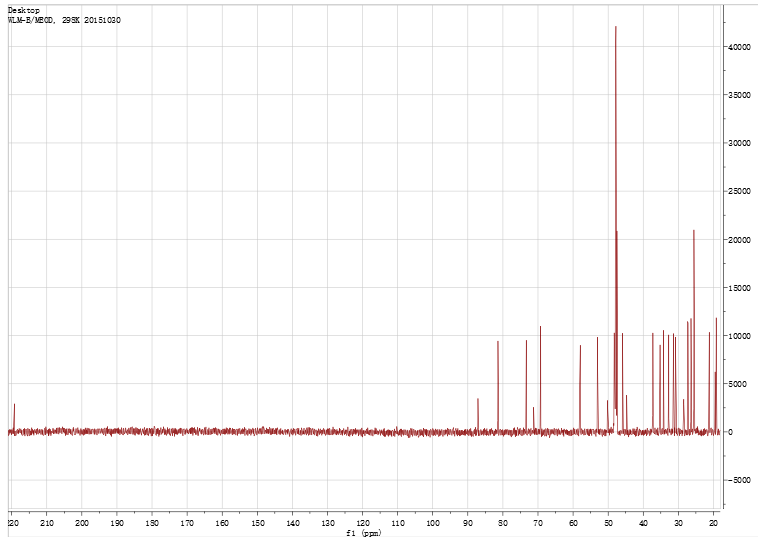758x537 pixels.
Task: Click the 'f1 (ppm)' axis title
Action: pos(364,533)
